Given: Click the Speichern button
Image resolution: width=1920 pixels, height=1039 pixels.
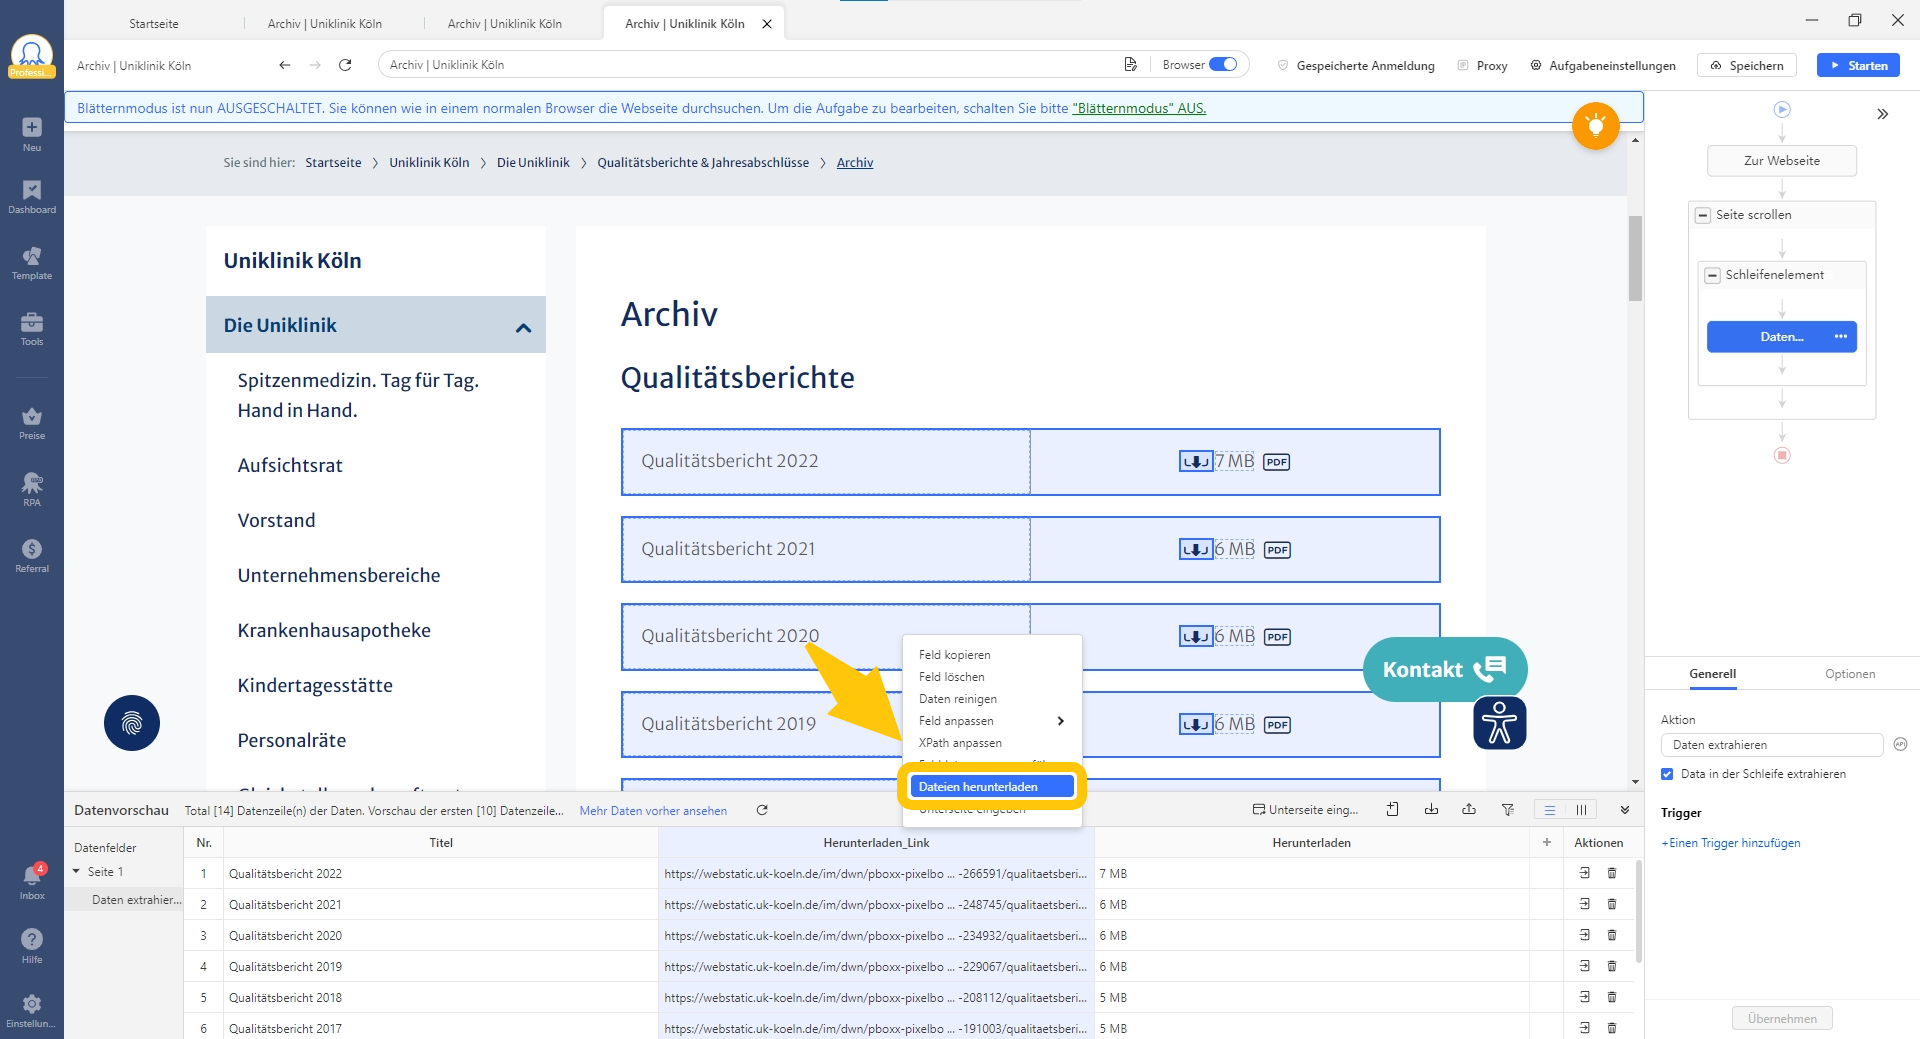Looking at the screenshot, I should point(1747,65).
